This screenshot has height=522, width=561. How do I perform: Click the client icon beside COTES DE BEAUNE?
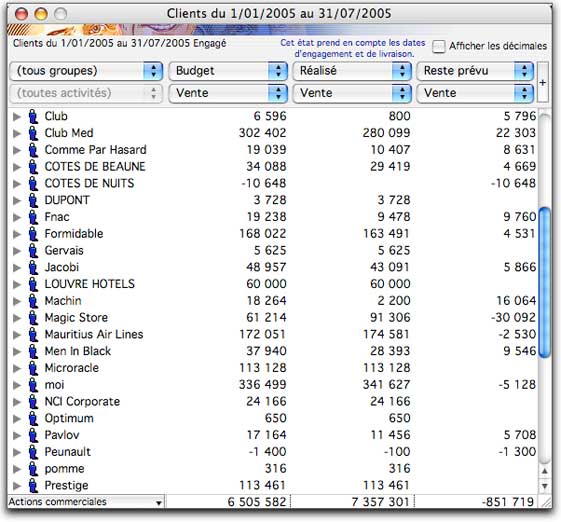click(33, 167)
